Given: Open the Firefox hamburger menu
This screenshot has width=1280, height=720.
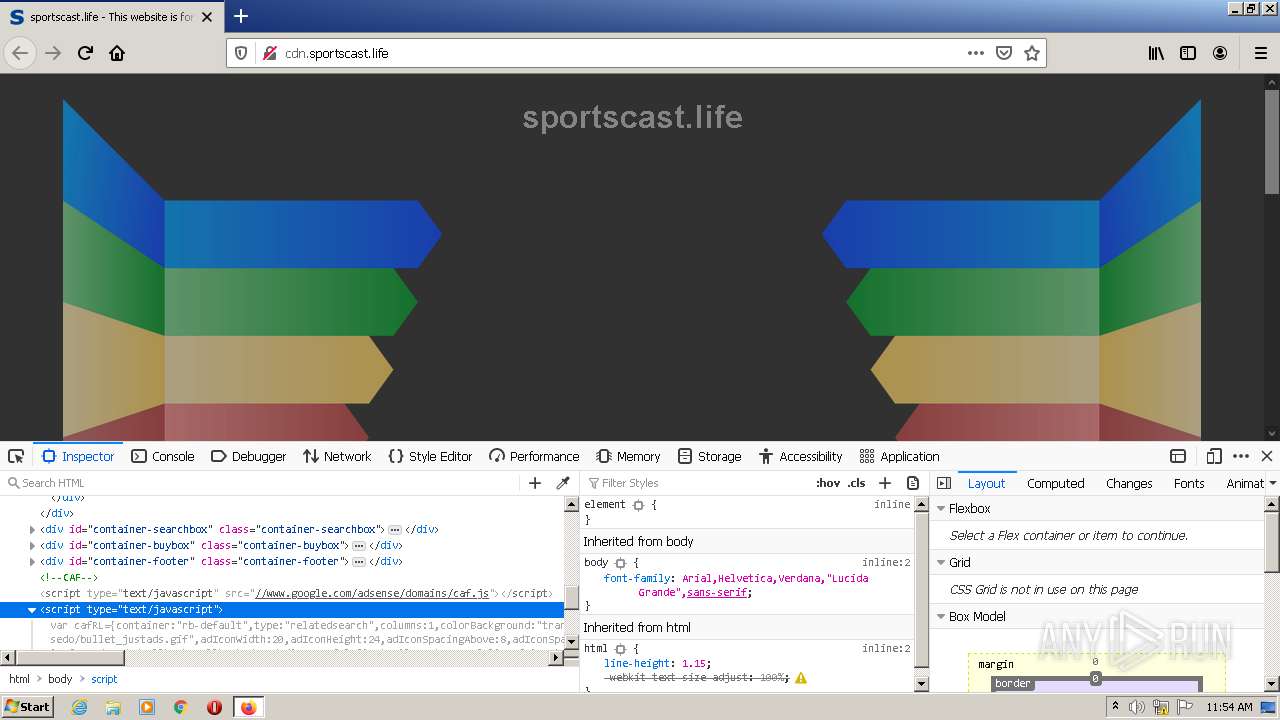Looking at the screenshot, I should (1261, 53).
